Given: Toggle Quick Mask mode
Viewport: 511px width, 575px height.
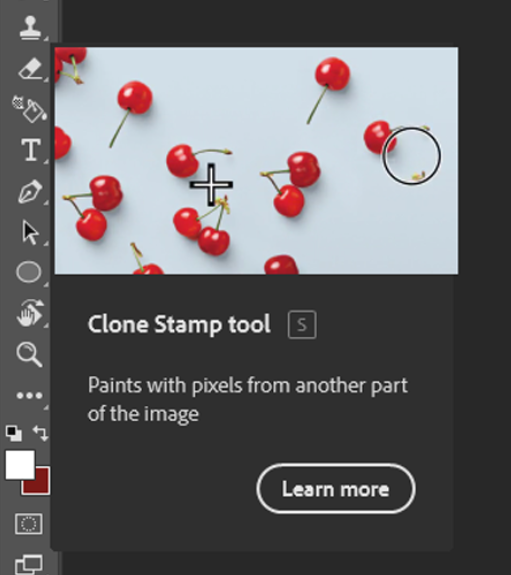Looking at the screenshot, I should pos(29,524).
